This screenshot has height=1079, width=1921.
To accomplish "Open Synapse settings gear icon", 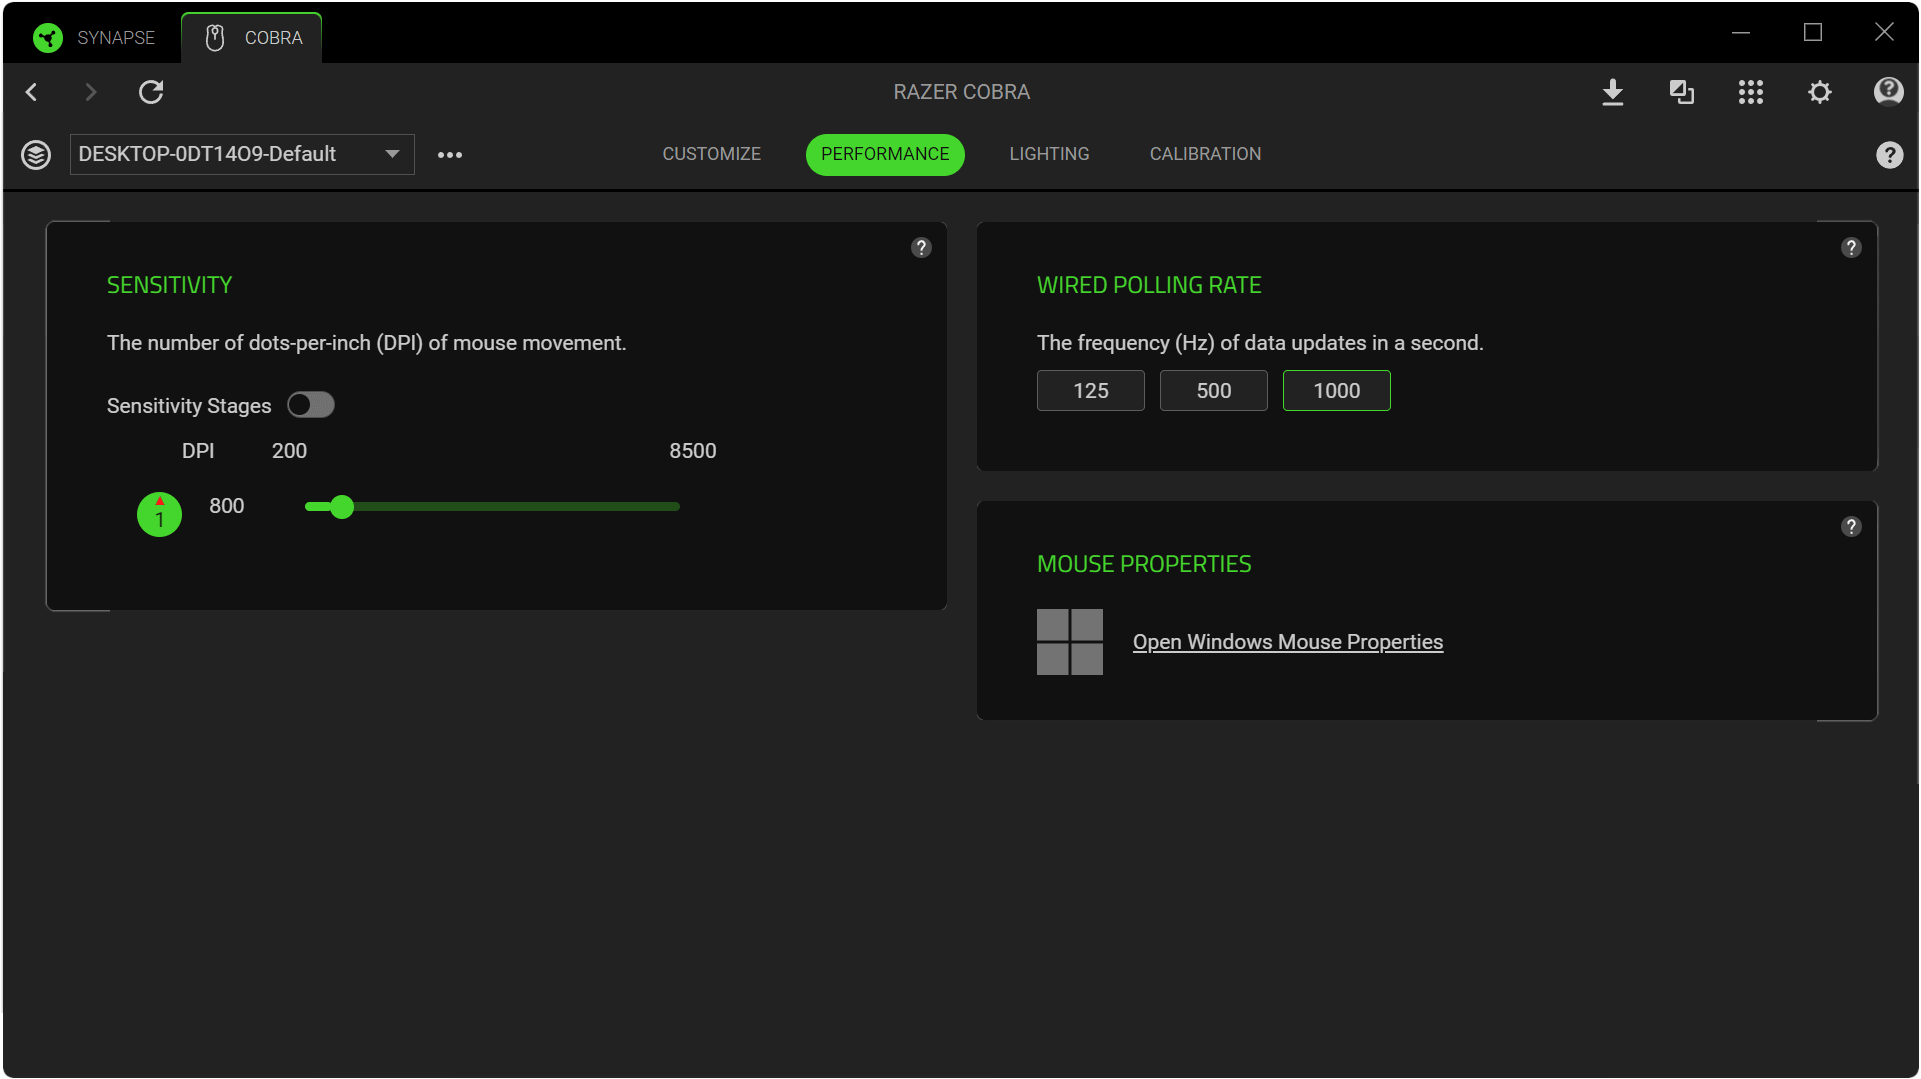I will 1819,92.
